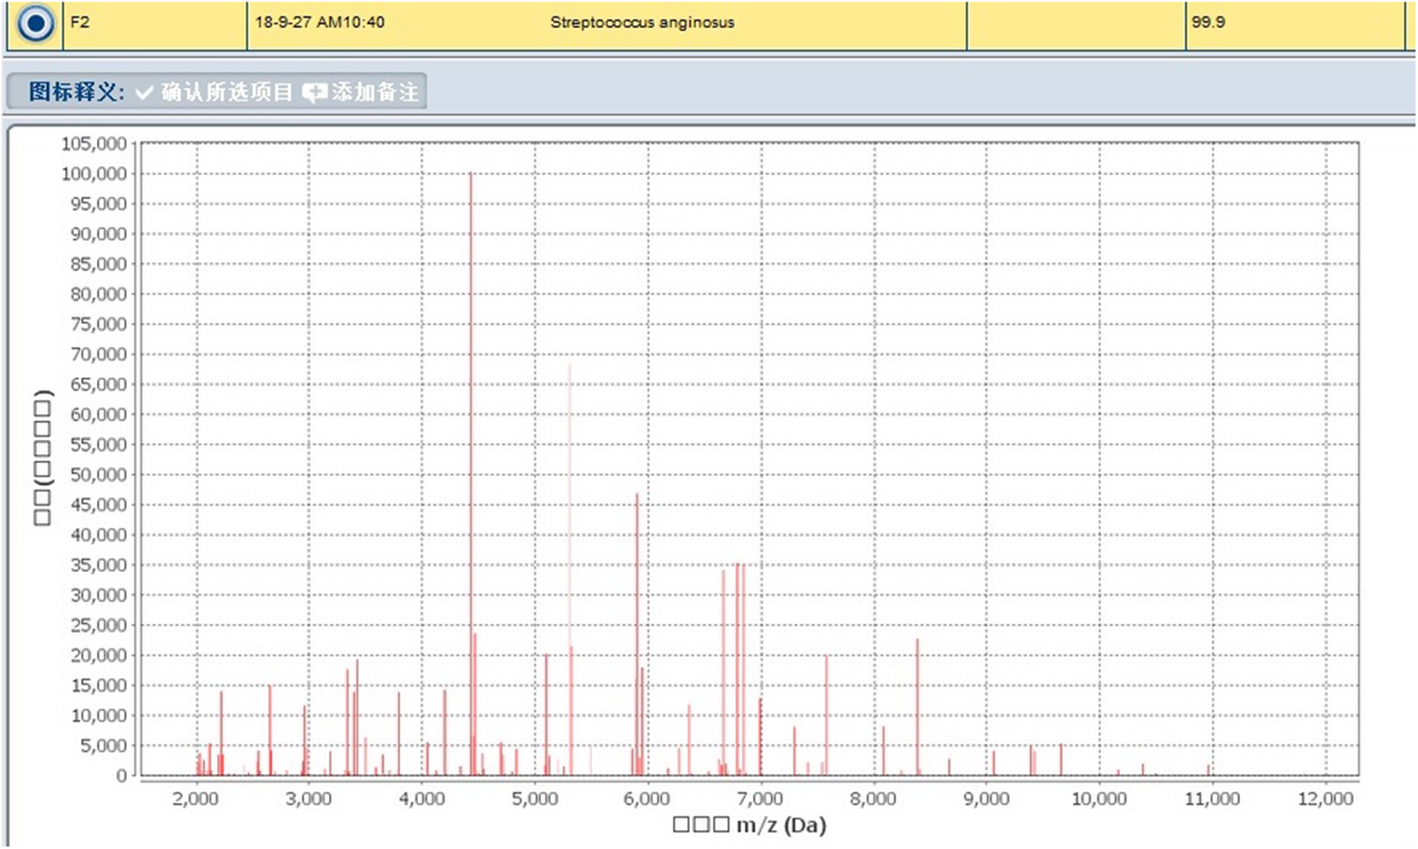
Task: Click the 100,000 y-axis tick label
Action: click(94, 174)
